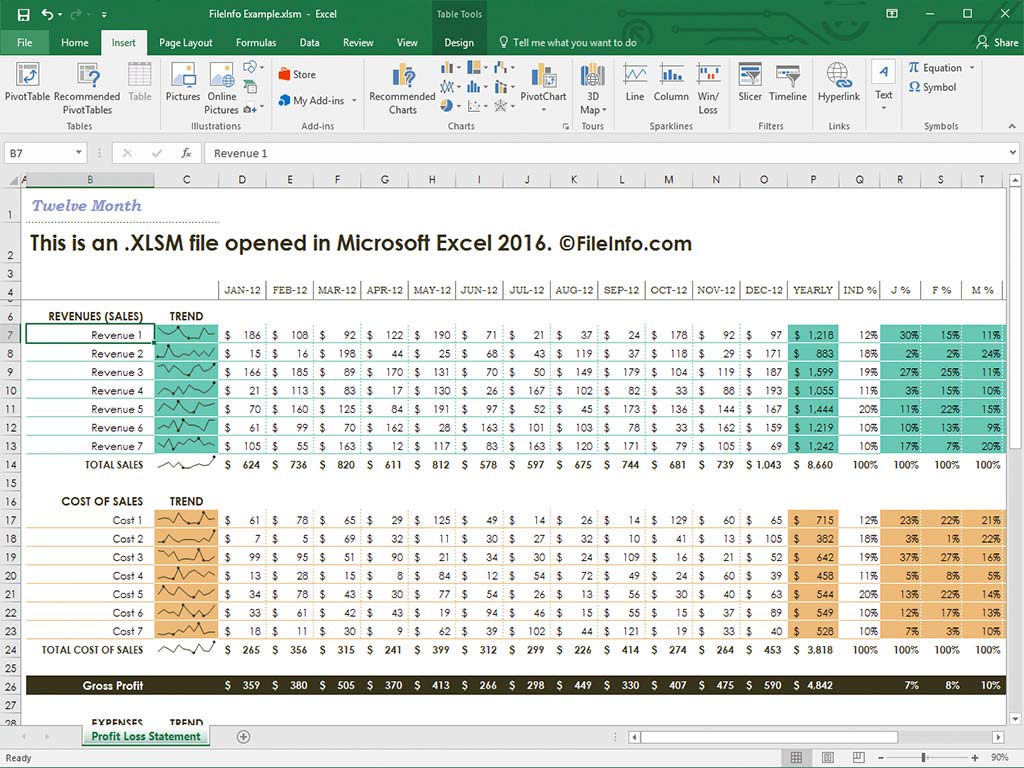Screen dimensions: 1024x768
Task: Expand My Add-ins dropdown arrow
Action: pyautogui.click(x=355, y=101)
